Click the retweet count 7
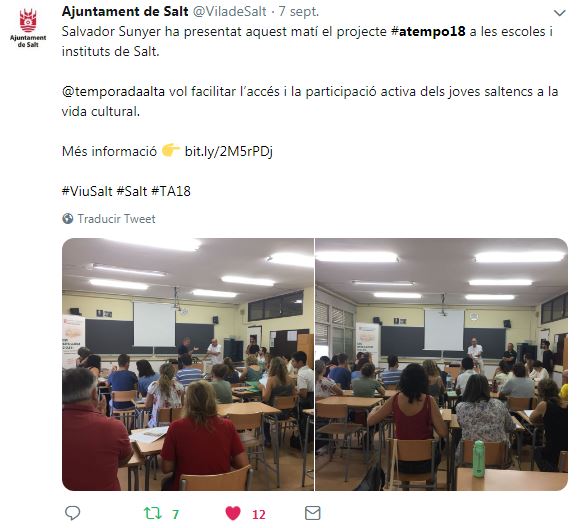577x528 pixels. click(x=176, y=514)
